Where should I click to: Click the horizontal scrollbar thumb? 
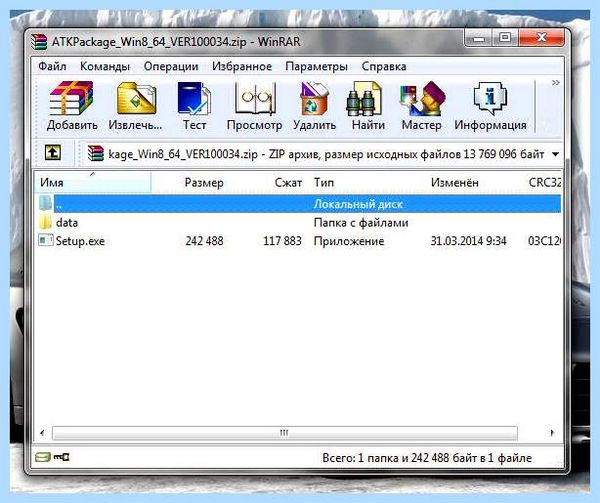[285, 433]
